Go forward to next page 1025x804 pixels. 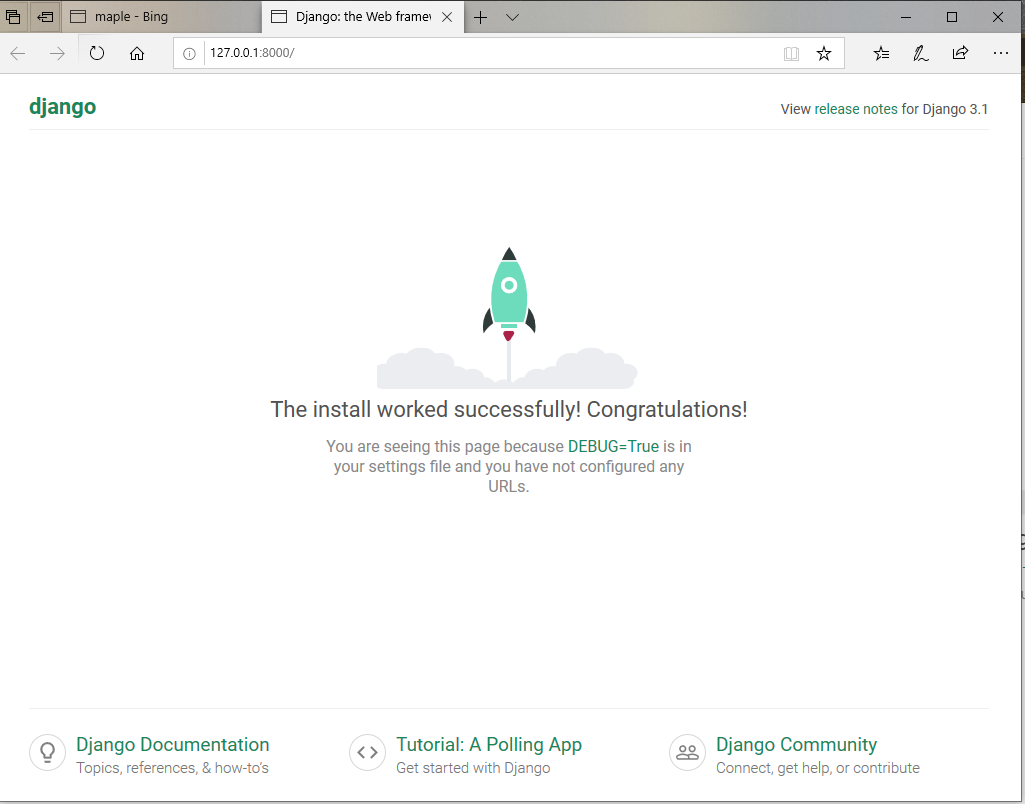tap(58, 54)
